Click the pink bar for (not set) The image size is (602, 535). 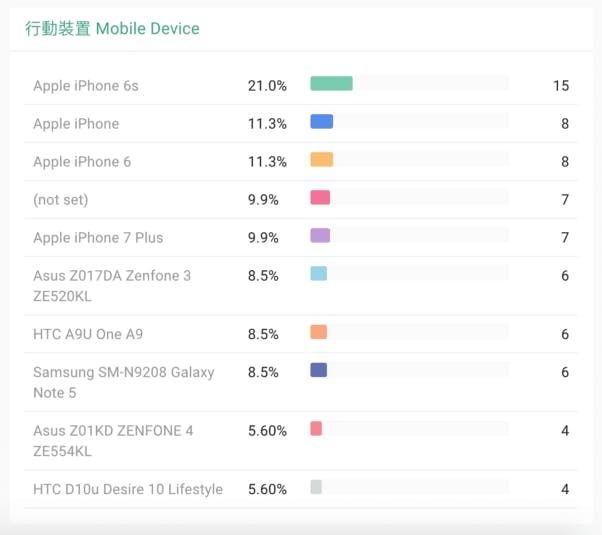tap(320, 198)
